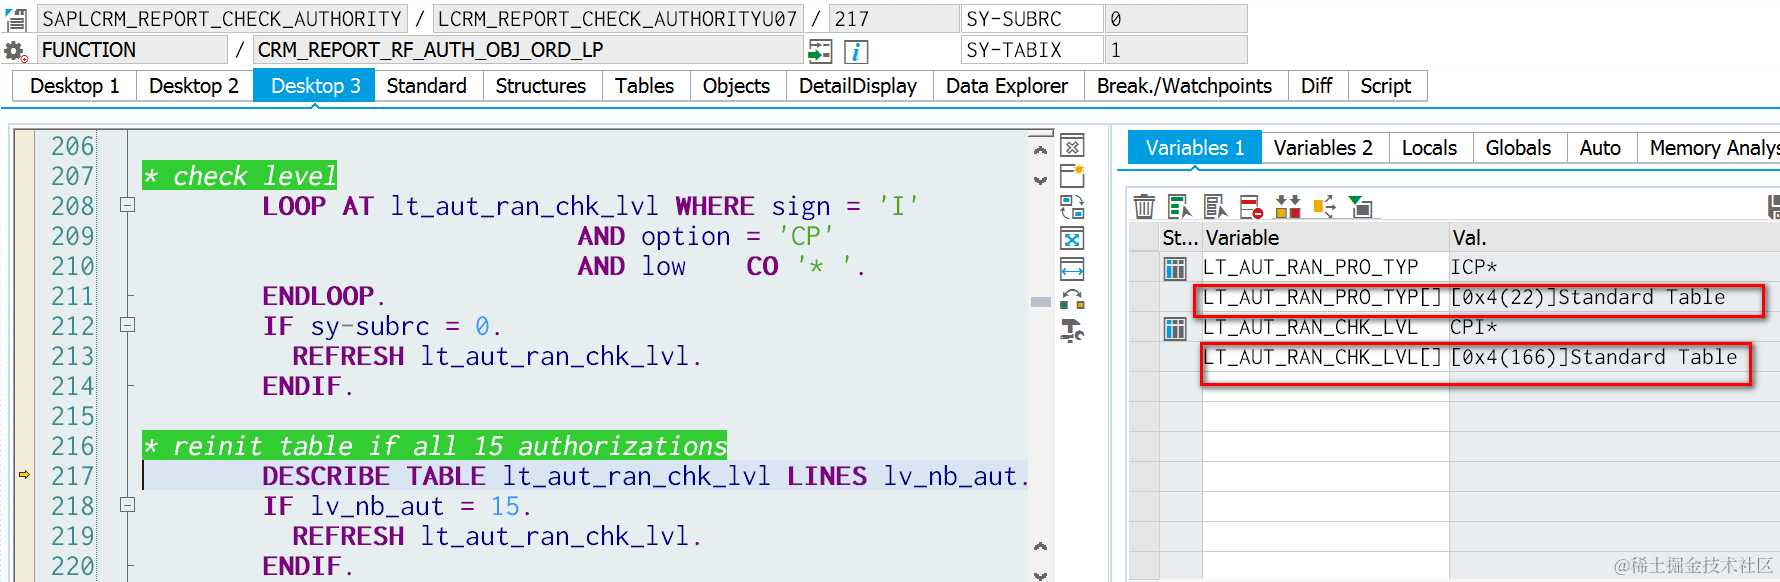Viewport: 1780px width, 582px height.
Task: Click the exchange tool icon with the curved arrow
Action: [1072, 300]
